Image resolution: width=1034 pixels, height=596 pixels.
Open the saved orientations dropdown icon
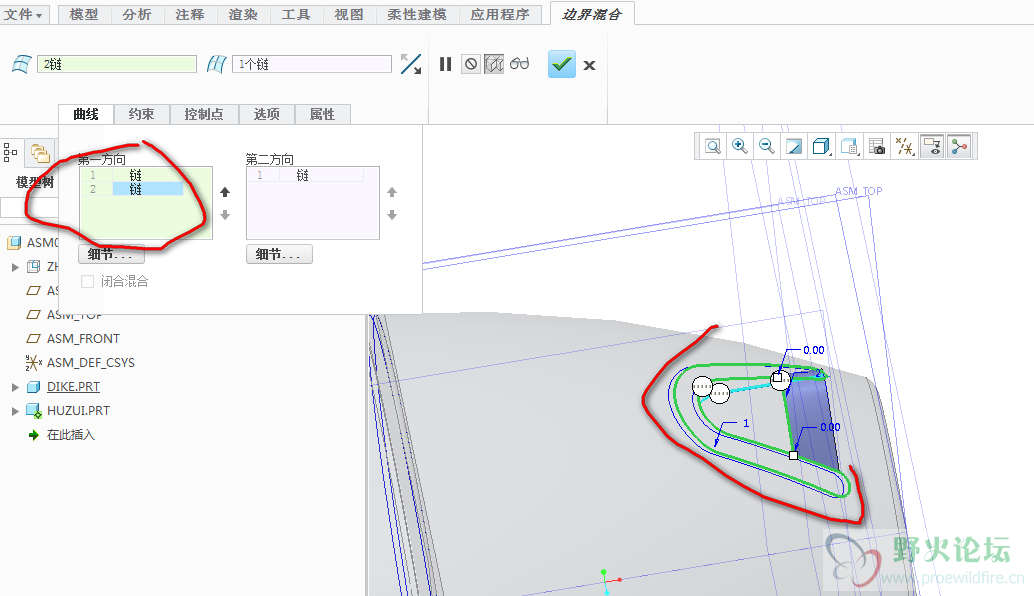point(850,146)
